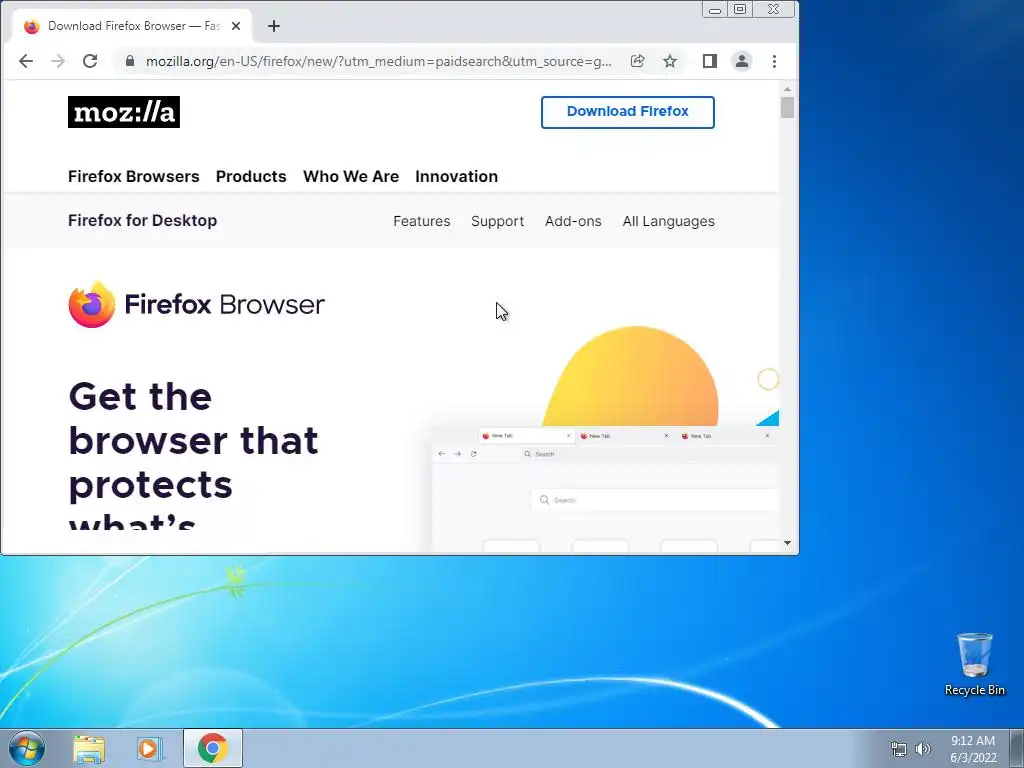Launch Windows Media Player from taskbar
Image resolution: width=1024 pixels, height=768 pixels.
pos(150,749)
